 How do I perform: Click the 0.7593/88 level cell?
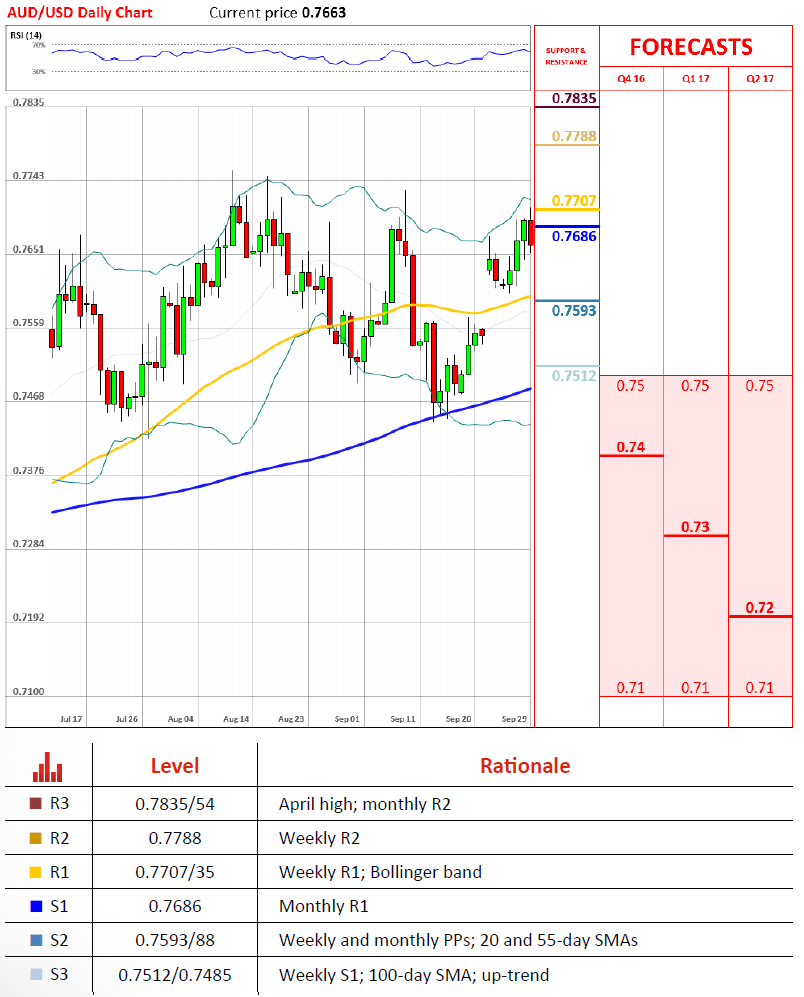175,940
